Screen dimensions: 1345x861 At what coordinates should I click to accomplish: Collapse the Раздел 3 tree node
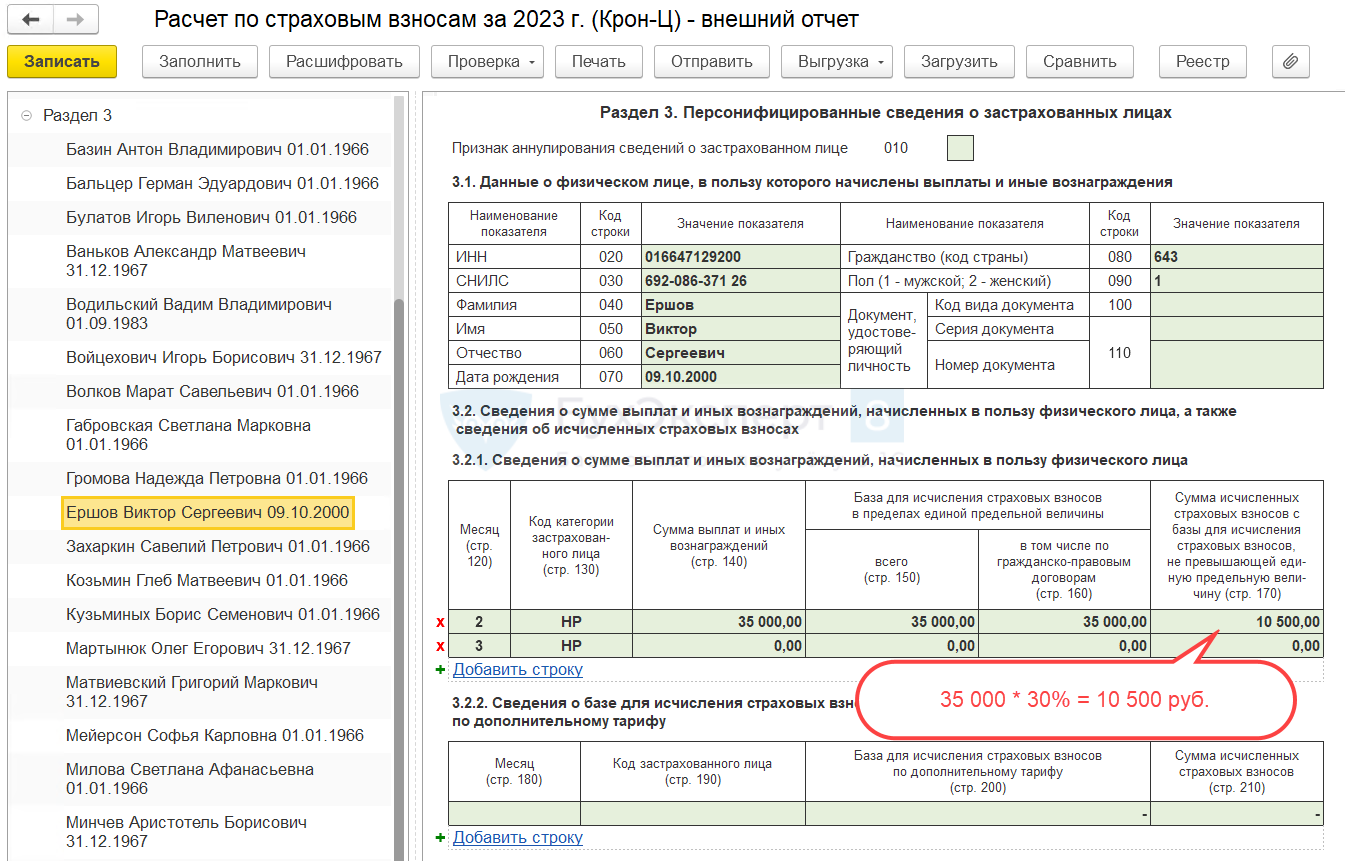[26, 116]
